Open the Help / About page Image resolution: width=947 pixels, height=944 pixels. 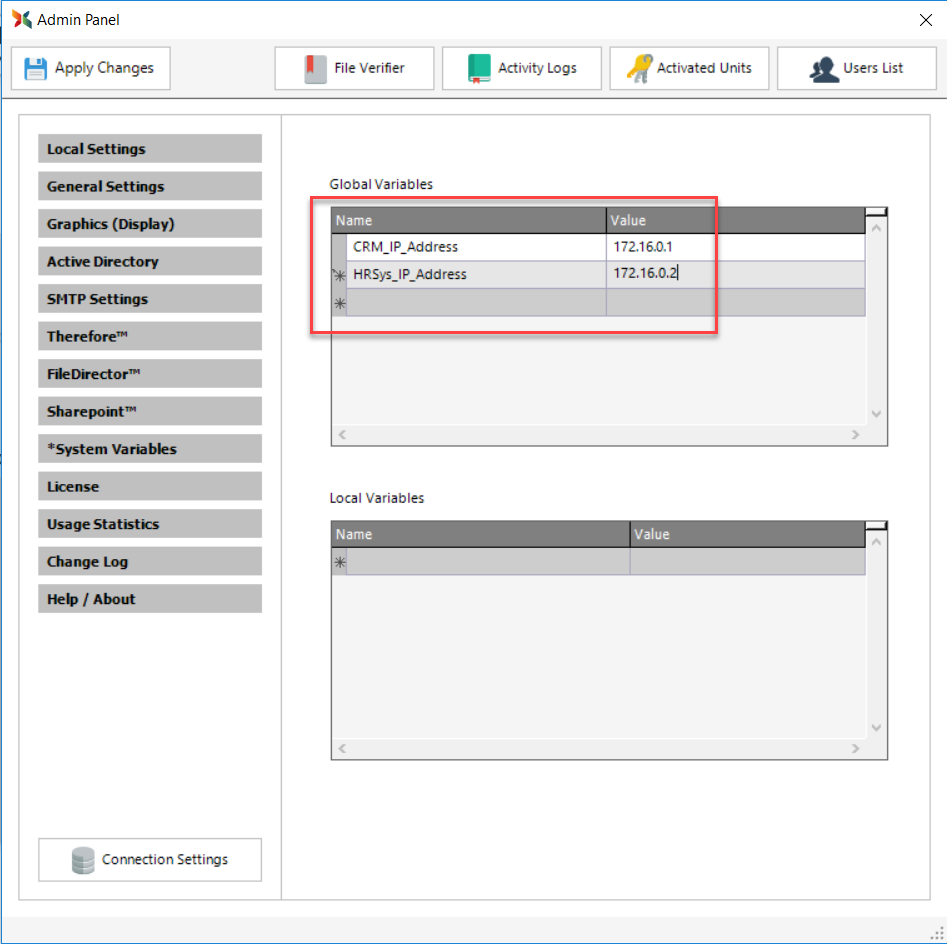[150, 599]
